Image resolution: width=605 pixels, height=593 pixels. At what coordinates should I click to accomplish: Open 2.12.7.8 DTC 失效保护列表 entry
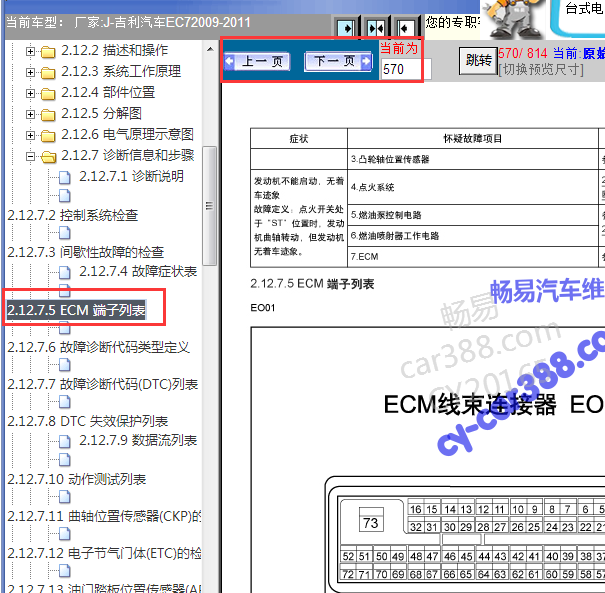pyautogui.click(x=88, y=421)
